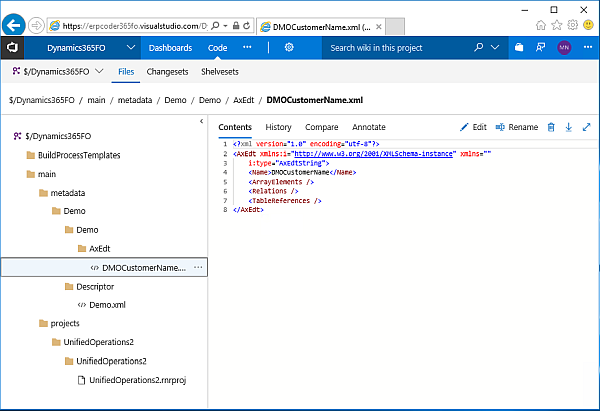Open the BuildProcessTemplates folder
Screen dimensions: 600x411
click(78, 155)
